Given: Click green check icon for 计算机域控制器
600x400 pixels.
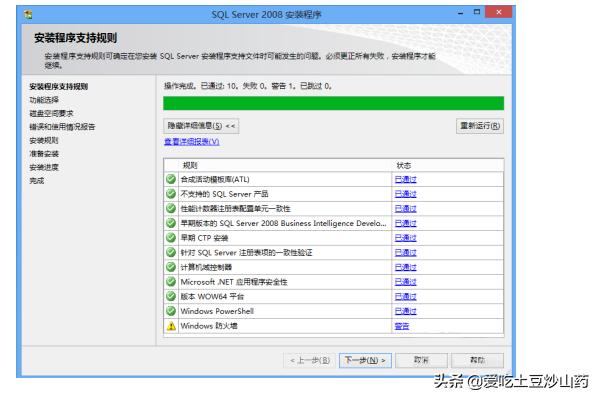Looking at the screenshot, I should [x=171, y=267].
